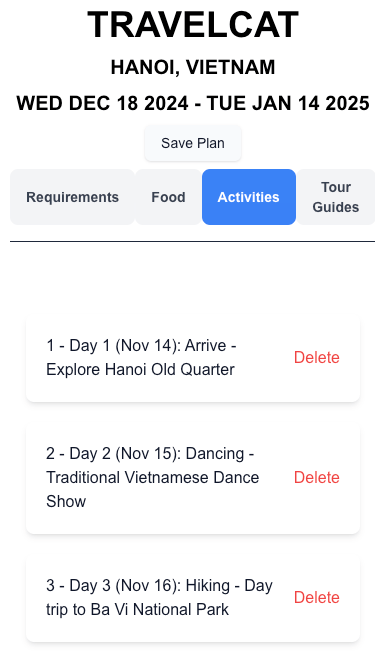Click the divider line below the tabs
This screenshot has width=375, height=658.
click(193, 241)
